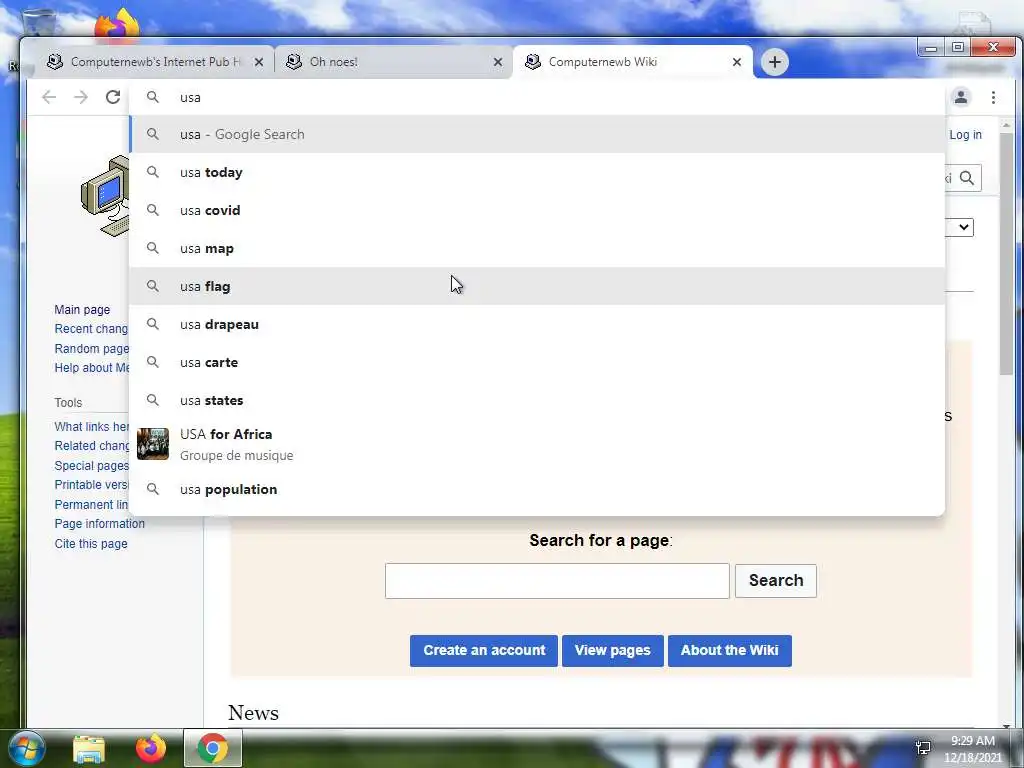Click the Log in link
The height and width of the screenshot is (768, 1024).
point(965,135)
